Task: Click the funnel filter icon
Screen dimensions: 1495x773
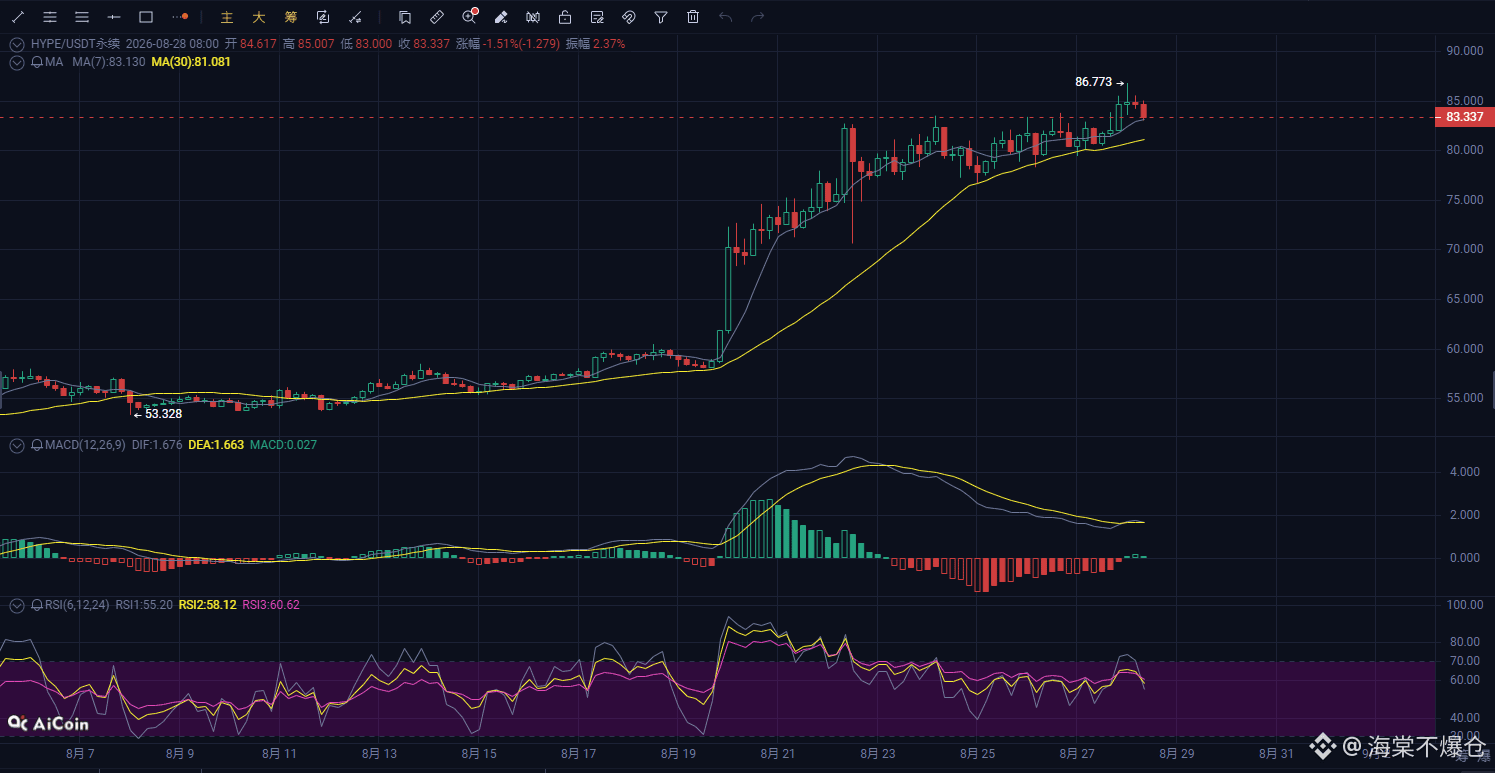Action: (661, 17)
